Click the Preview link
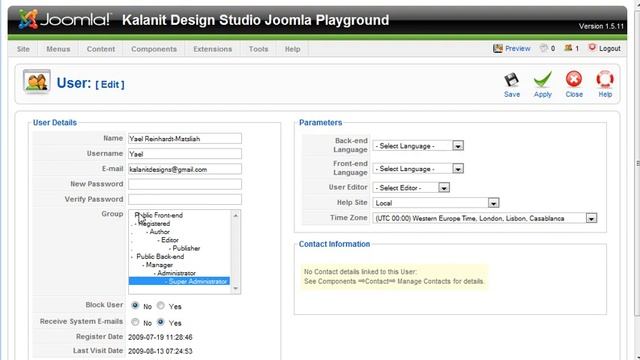This screenshot has width=640, height=360. [518, 49]
